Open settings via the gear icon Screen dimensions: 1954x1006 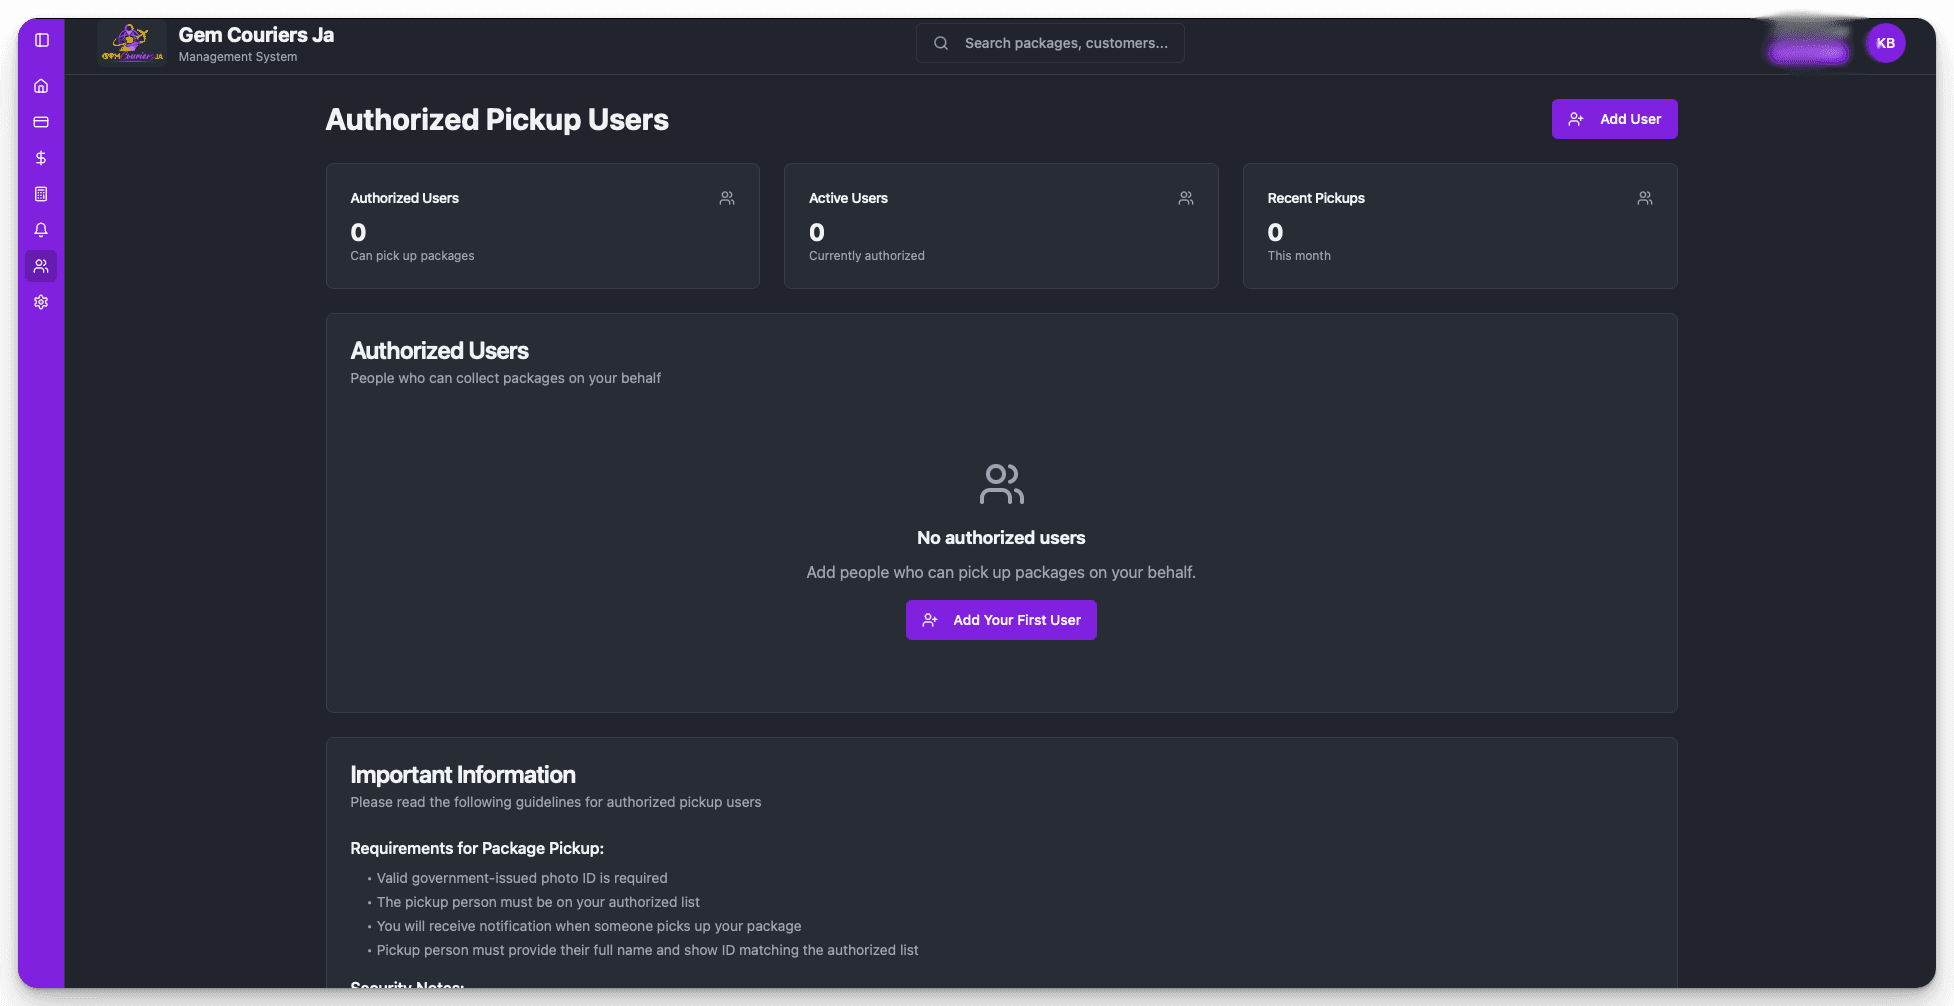tap(41, 302)
